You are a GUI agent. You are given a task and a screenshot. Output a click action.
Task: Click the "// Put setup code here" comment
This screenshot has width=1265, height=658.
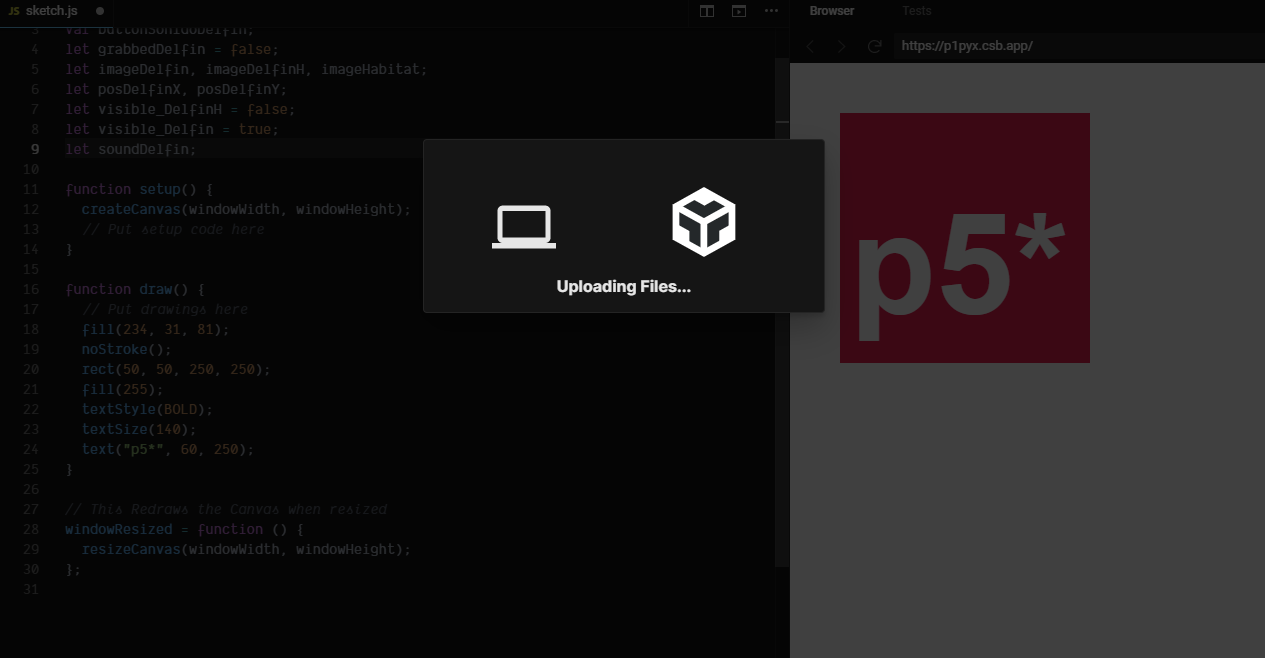(x=172, y=229)
